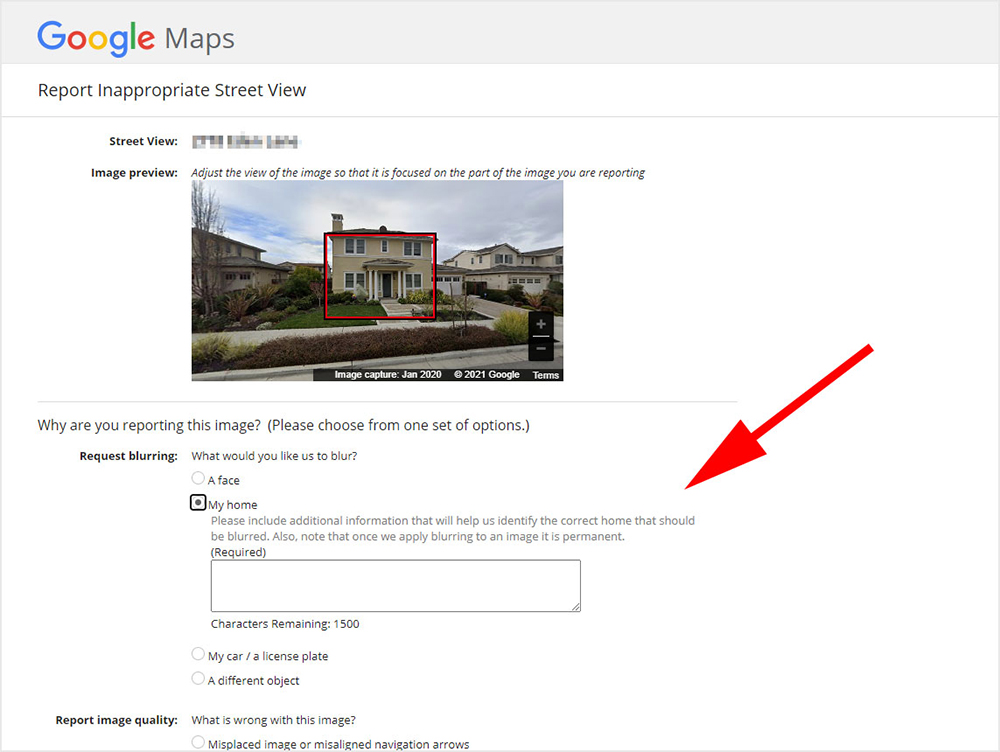1000x752 pixels.
Task: Click 'What would you like us to blur?'
Action: (x=274, y=456)
